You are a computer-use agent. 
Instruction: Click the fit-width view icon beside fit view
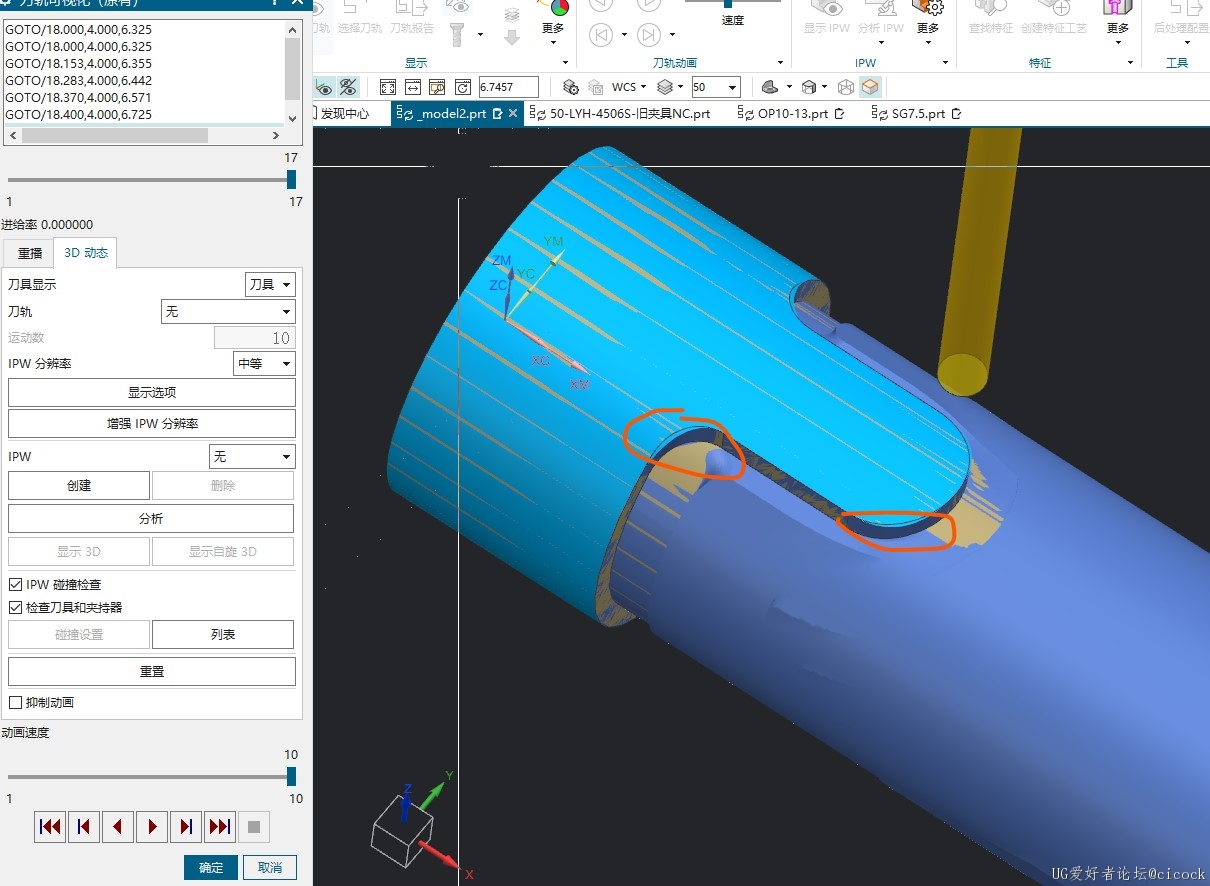(412, 87)
